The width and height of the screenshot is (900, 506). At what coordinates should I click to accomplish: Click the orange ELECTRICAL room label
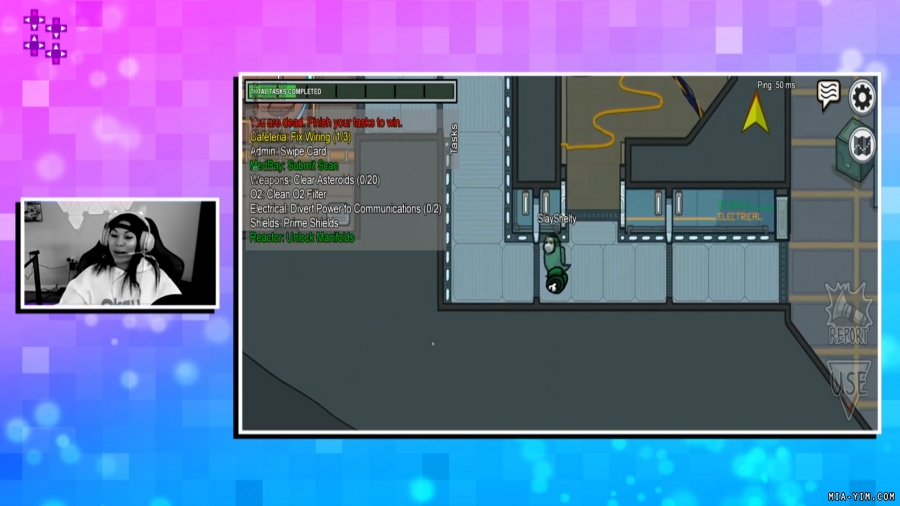point(739,217)
